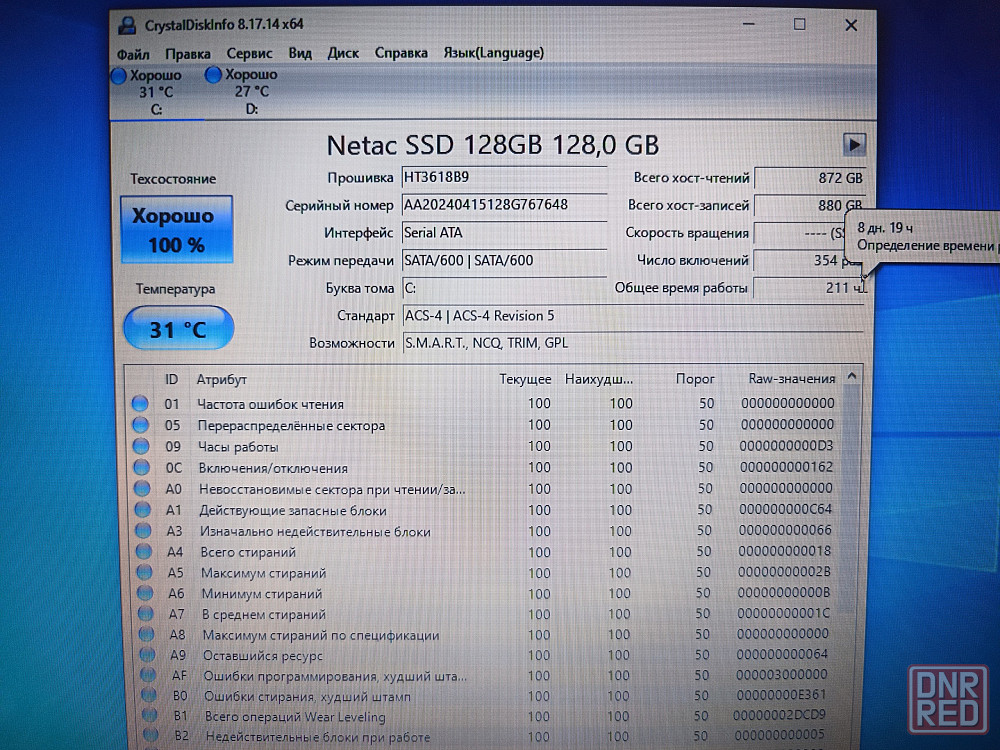Click the transfer mode field SATA/600 | SATA/600
The image size is (1000, 750).
504,260
